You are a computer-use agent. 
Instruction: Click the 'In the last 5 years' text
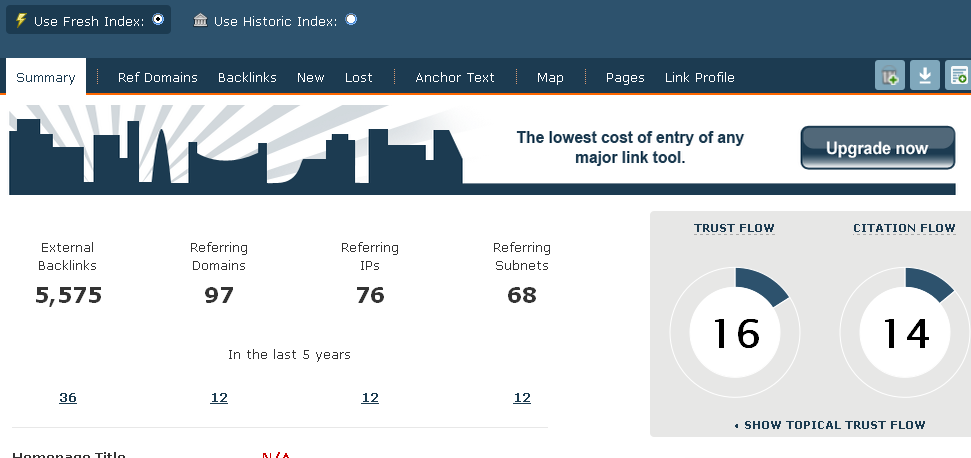coord(289,355)
